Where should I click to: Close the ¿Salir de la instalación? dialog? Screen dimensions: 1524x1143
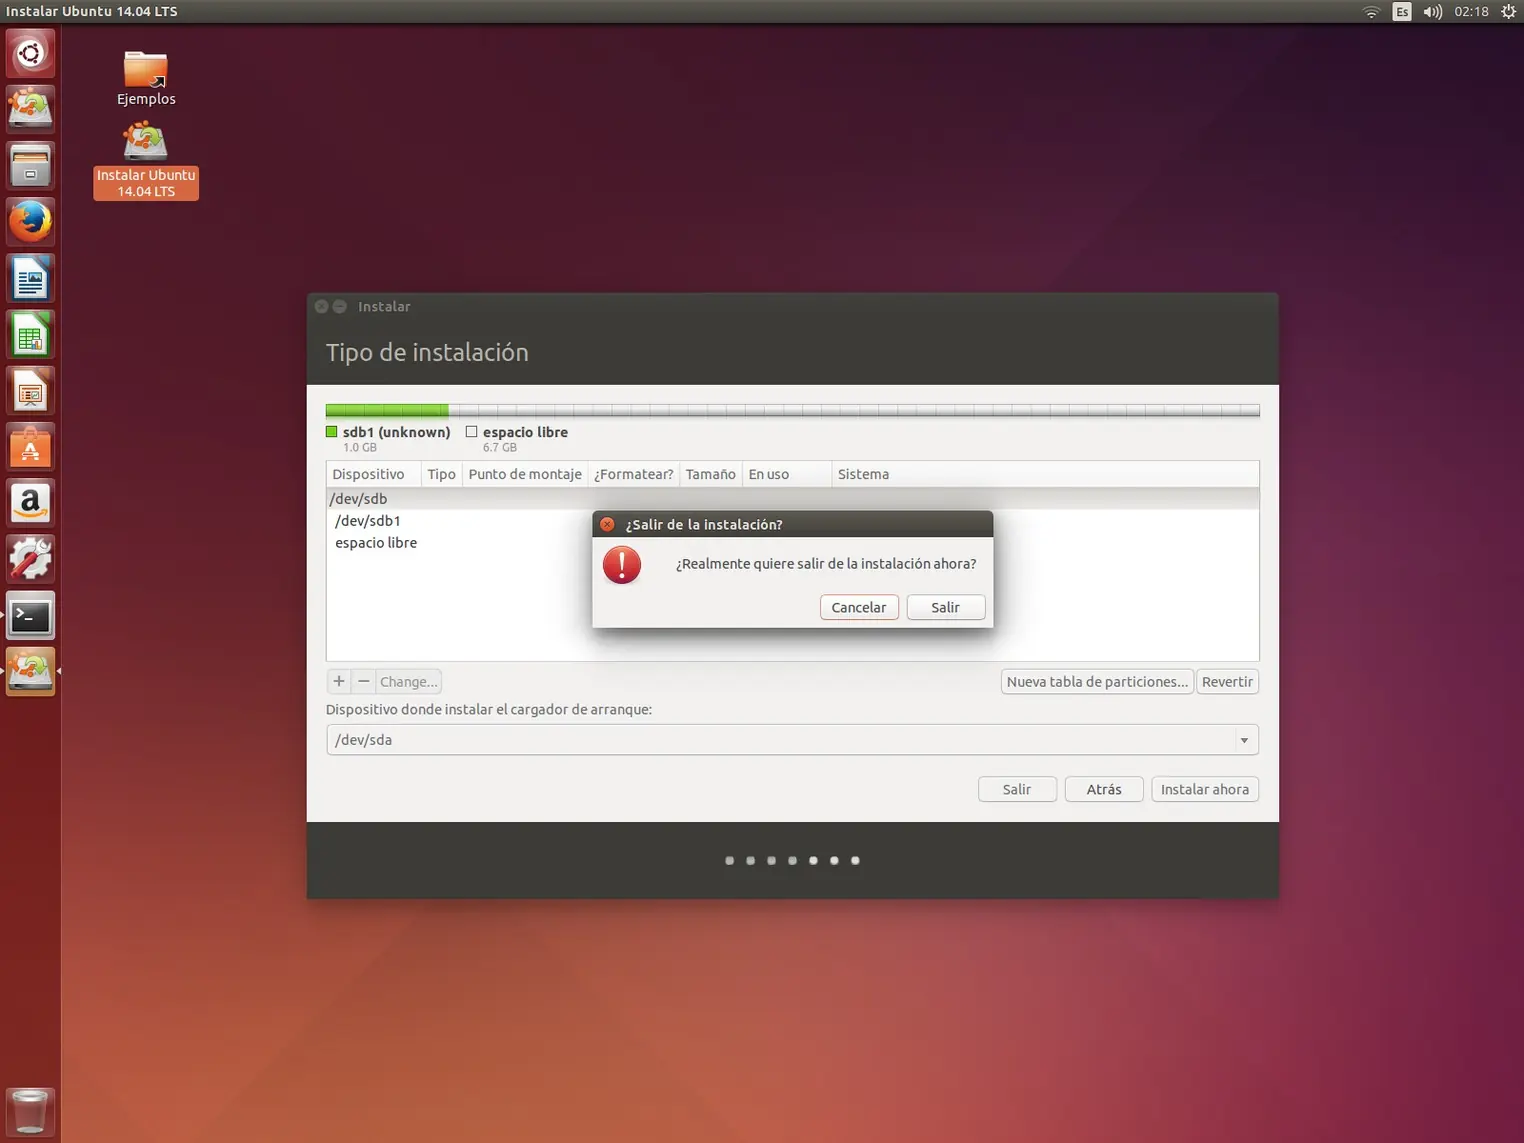[x=607, y=524]
